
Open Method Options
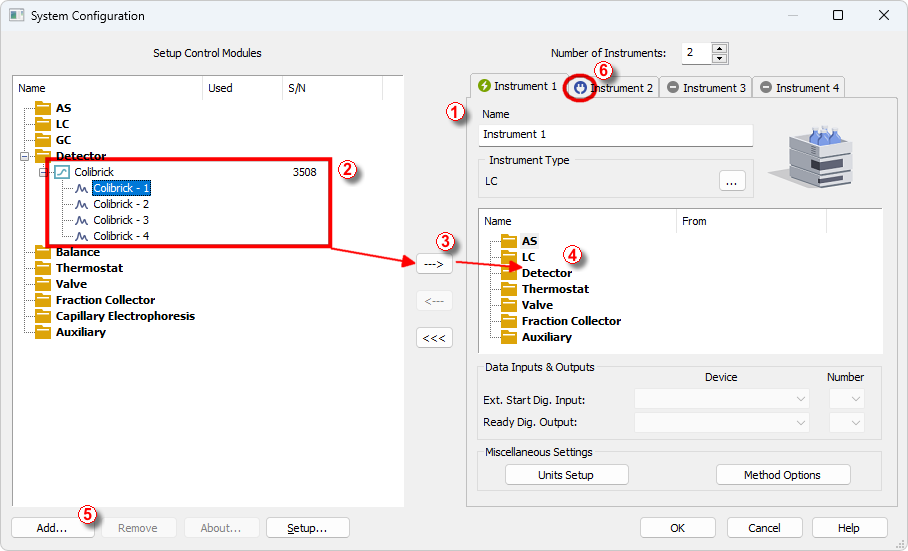pos(782,475)
